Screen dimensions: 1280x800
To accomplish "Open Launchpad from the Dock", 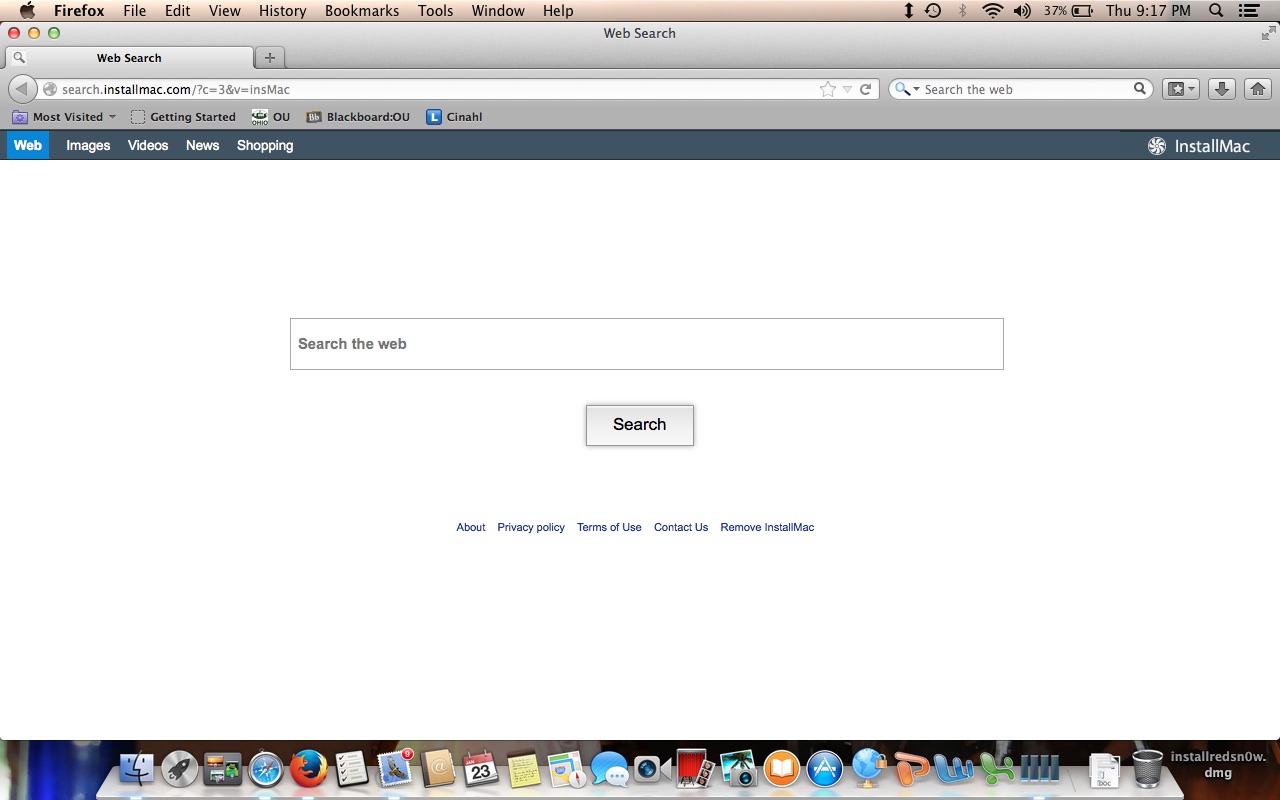I will click(180, 768).
